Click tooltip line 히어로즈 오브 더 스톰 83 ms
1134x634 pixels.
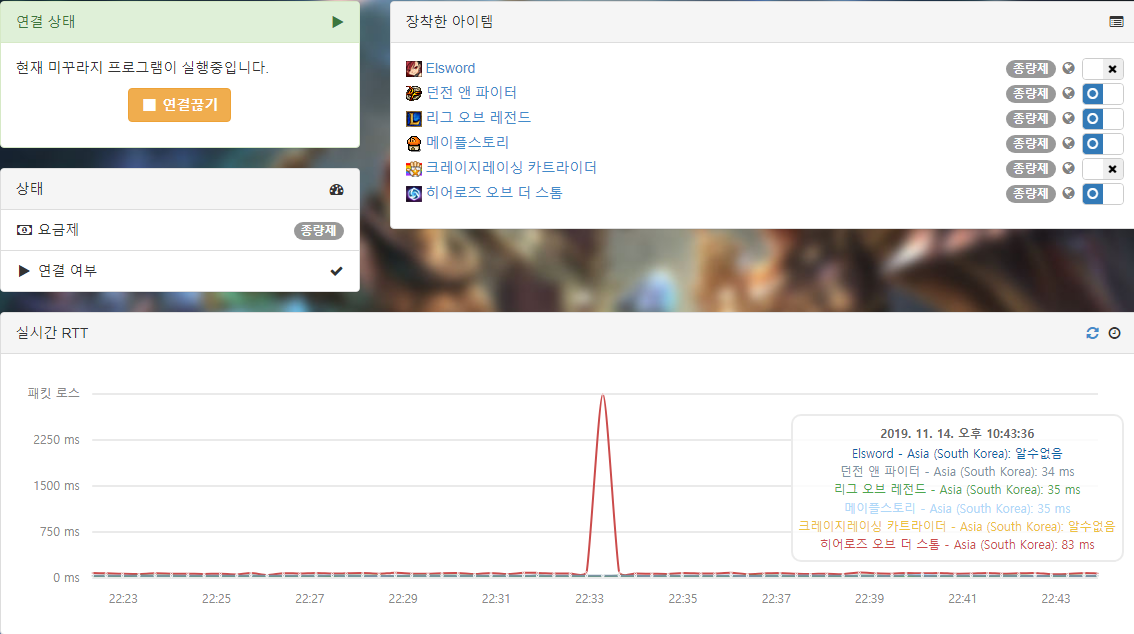[957, 544]
